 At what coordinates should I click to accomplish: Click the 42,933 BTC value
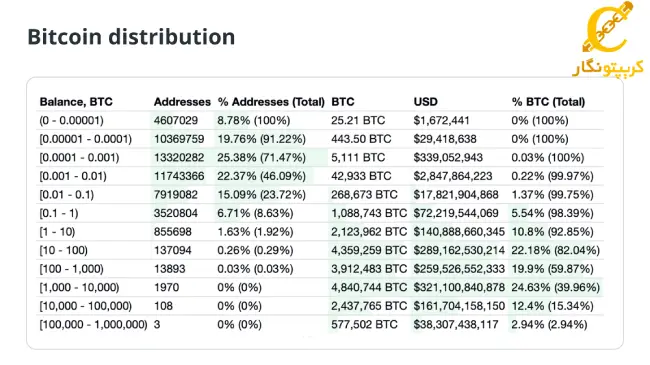361,176
